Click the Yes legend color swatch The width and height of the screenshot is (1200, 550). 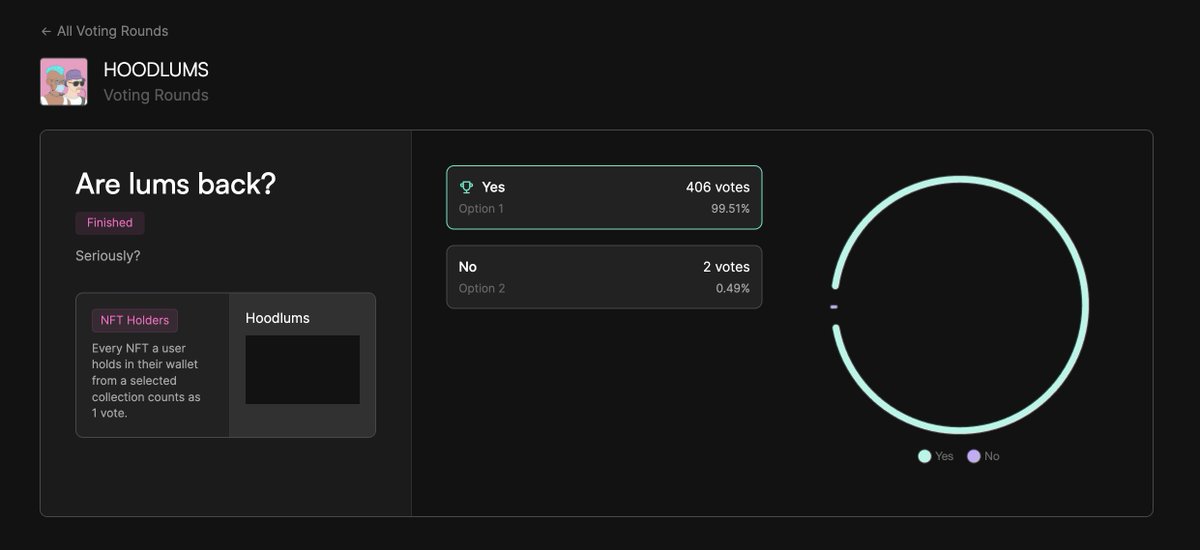pyautogui.click(x=924, y=456)
